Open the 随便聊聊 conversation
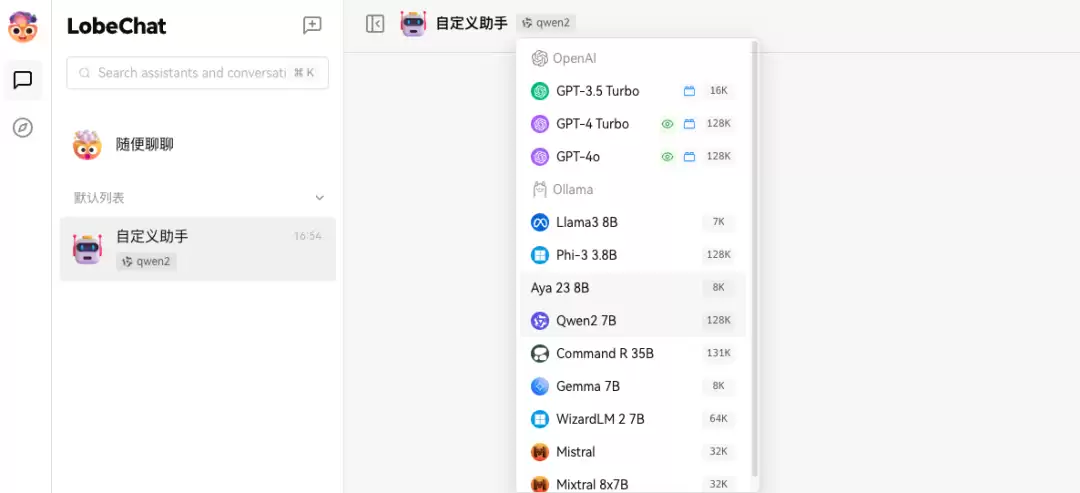Image resolution: width=1080 pixels, height=493 pixels. (x=198, y=145)
